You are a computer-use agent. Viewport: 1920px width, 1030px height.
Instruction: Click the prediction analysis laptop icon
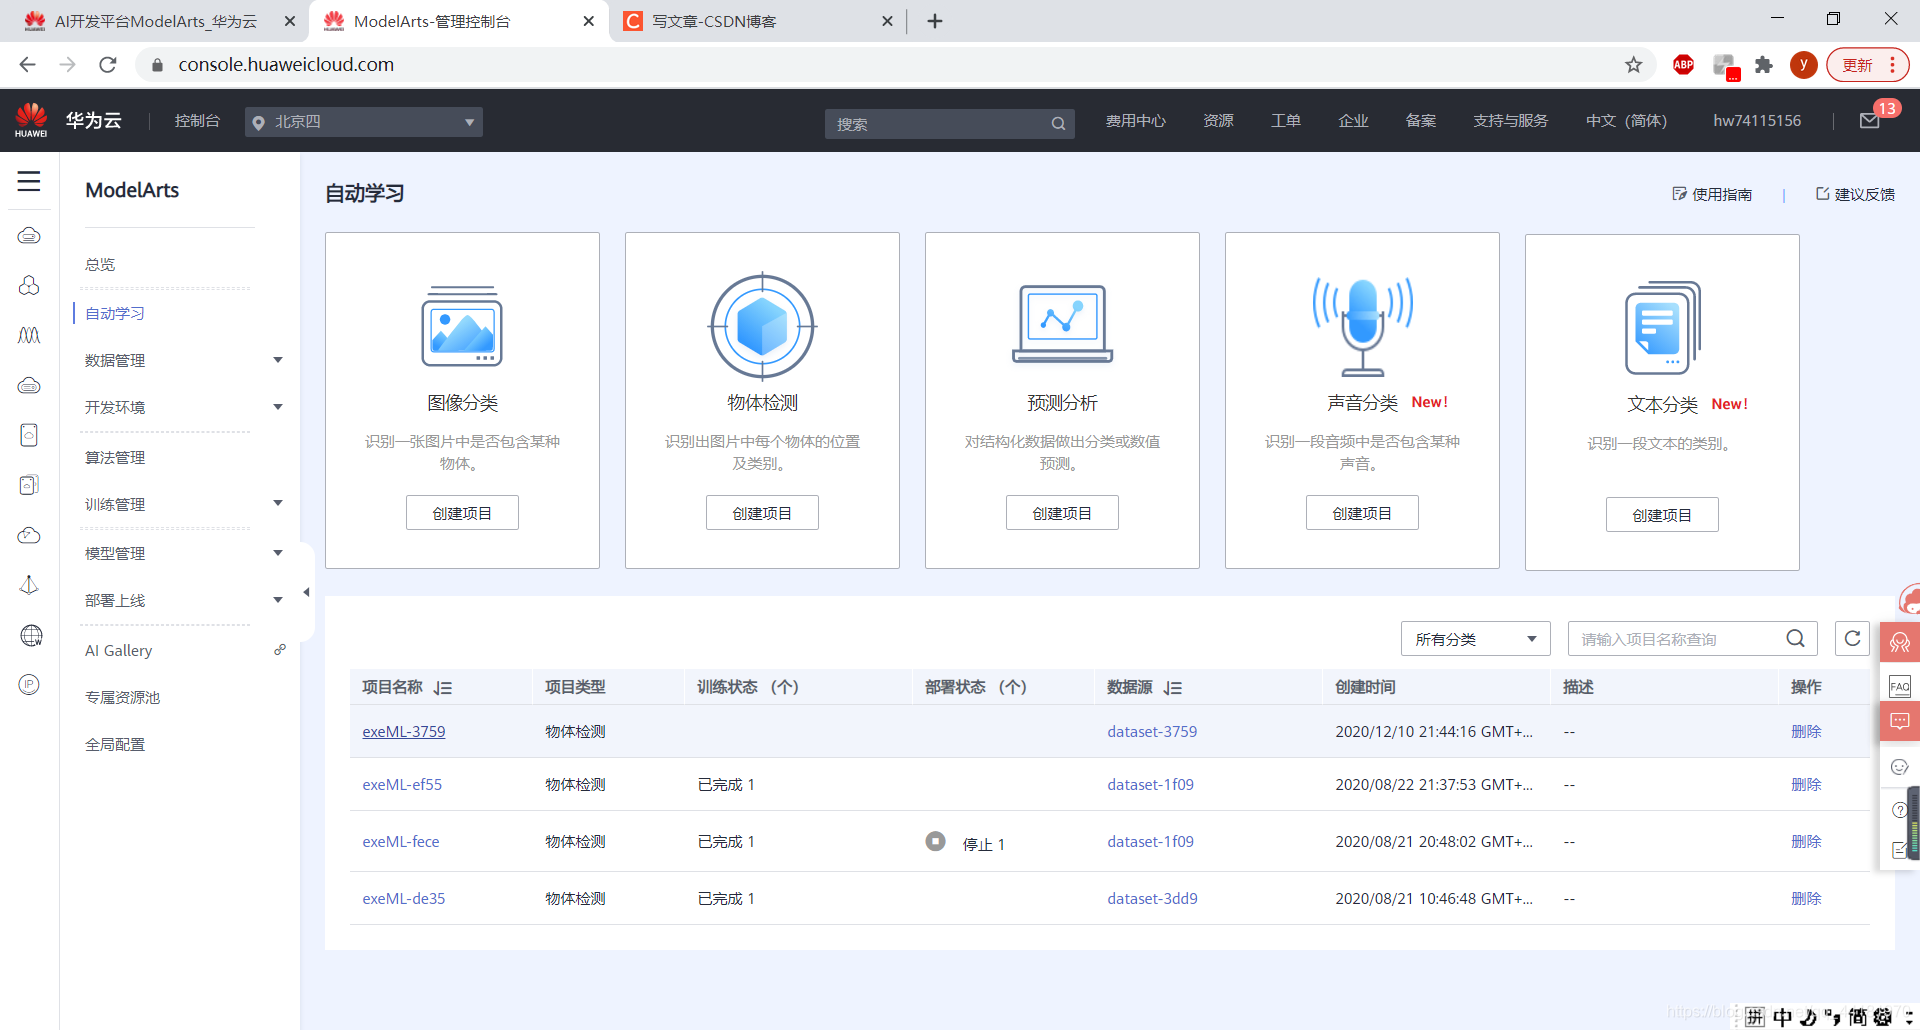point(1062,324)
